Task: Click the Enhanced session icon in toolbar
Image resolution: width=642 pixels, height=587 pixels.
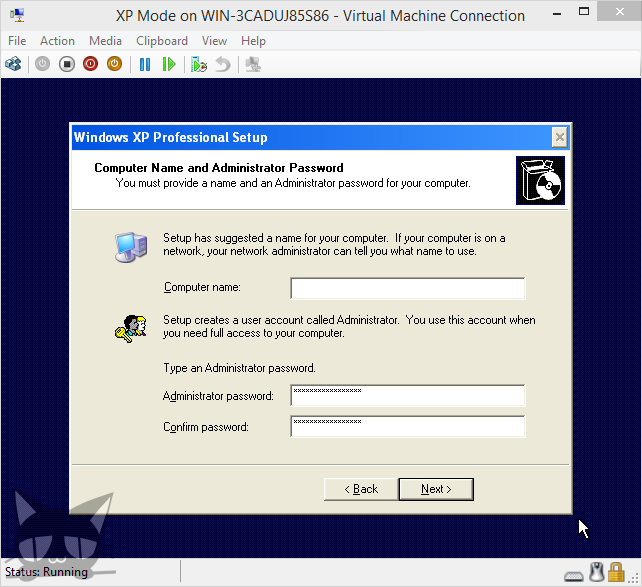Action: click(x=253, y=64)
